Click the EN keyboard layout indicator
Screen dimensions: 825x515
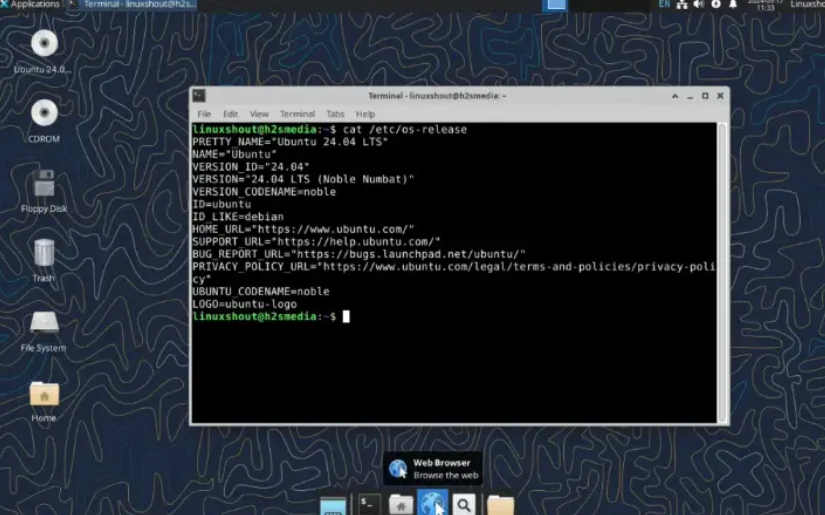(665, 4)
